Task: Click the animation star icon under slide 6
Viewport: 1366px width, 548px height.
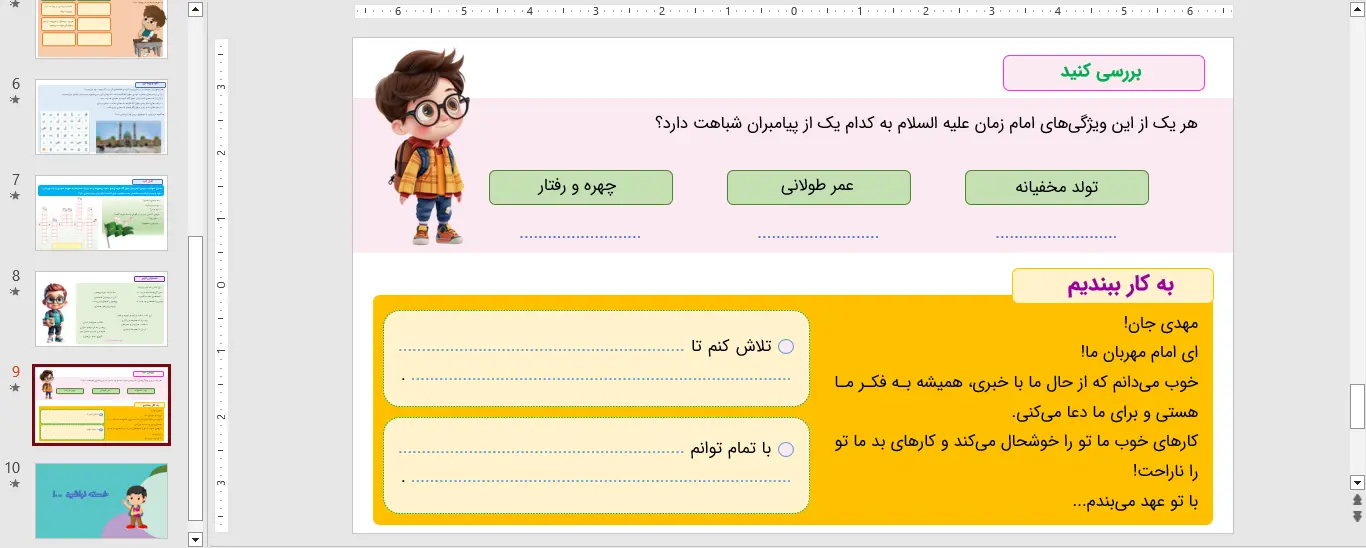Action: (x=15, y=101)
